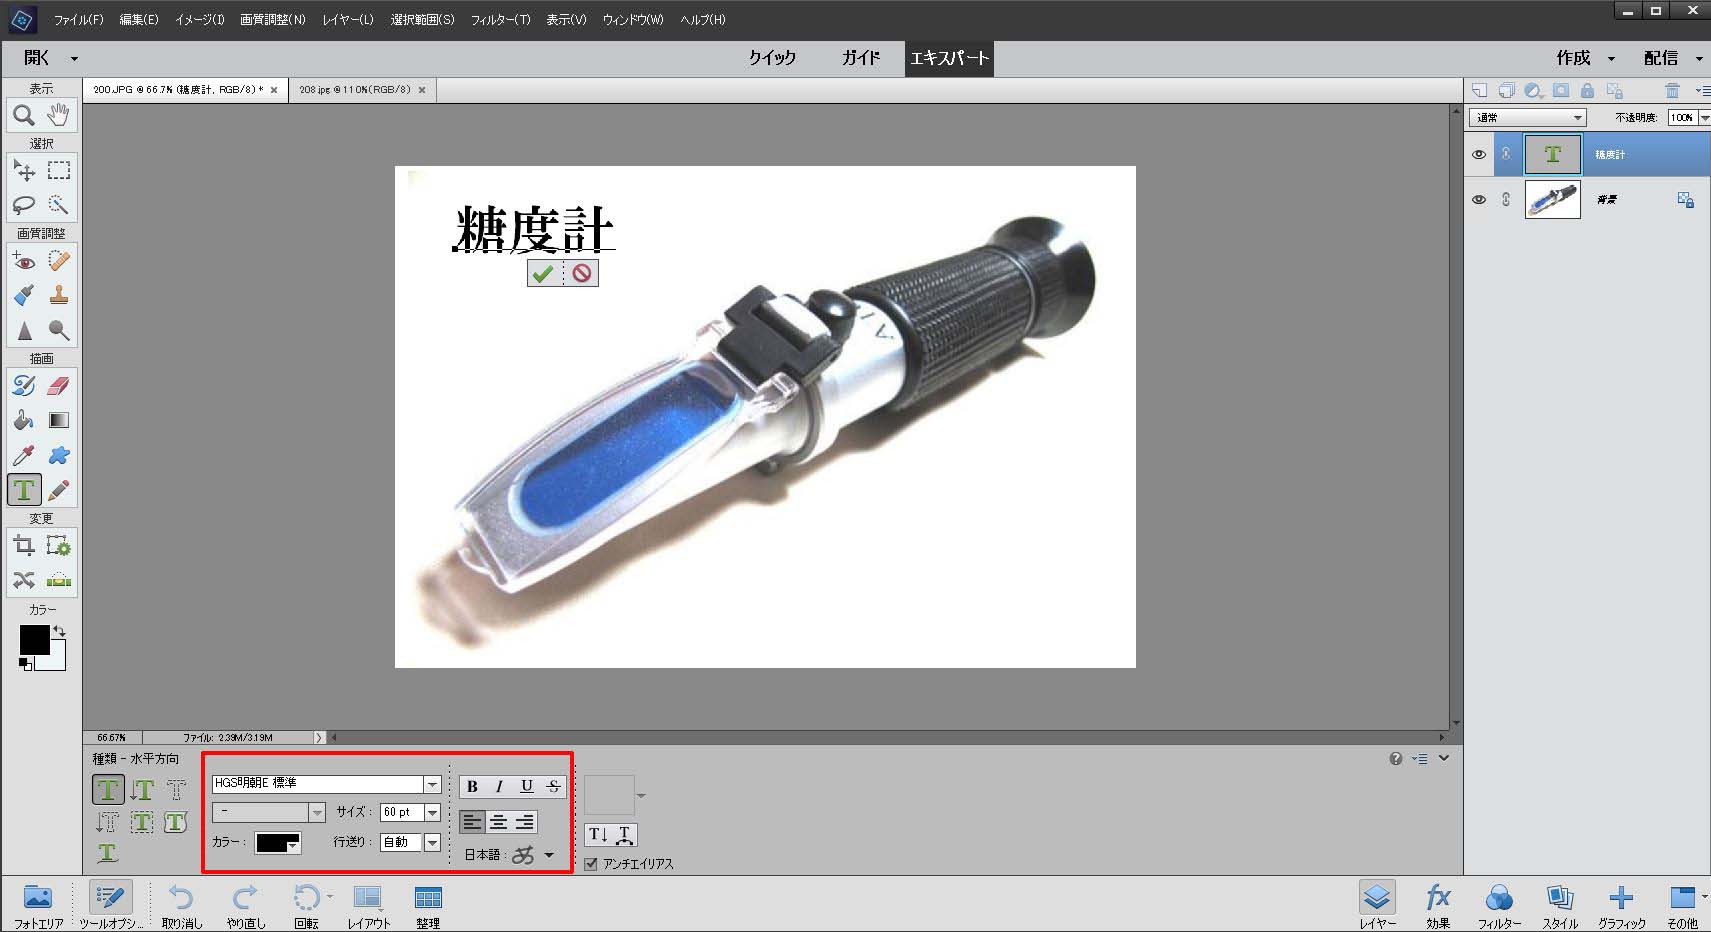Open the font family dropdown HGS明朝E
Image resolution: width=1711 pixels, height=932 pixels.
click(432, 785)
